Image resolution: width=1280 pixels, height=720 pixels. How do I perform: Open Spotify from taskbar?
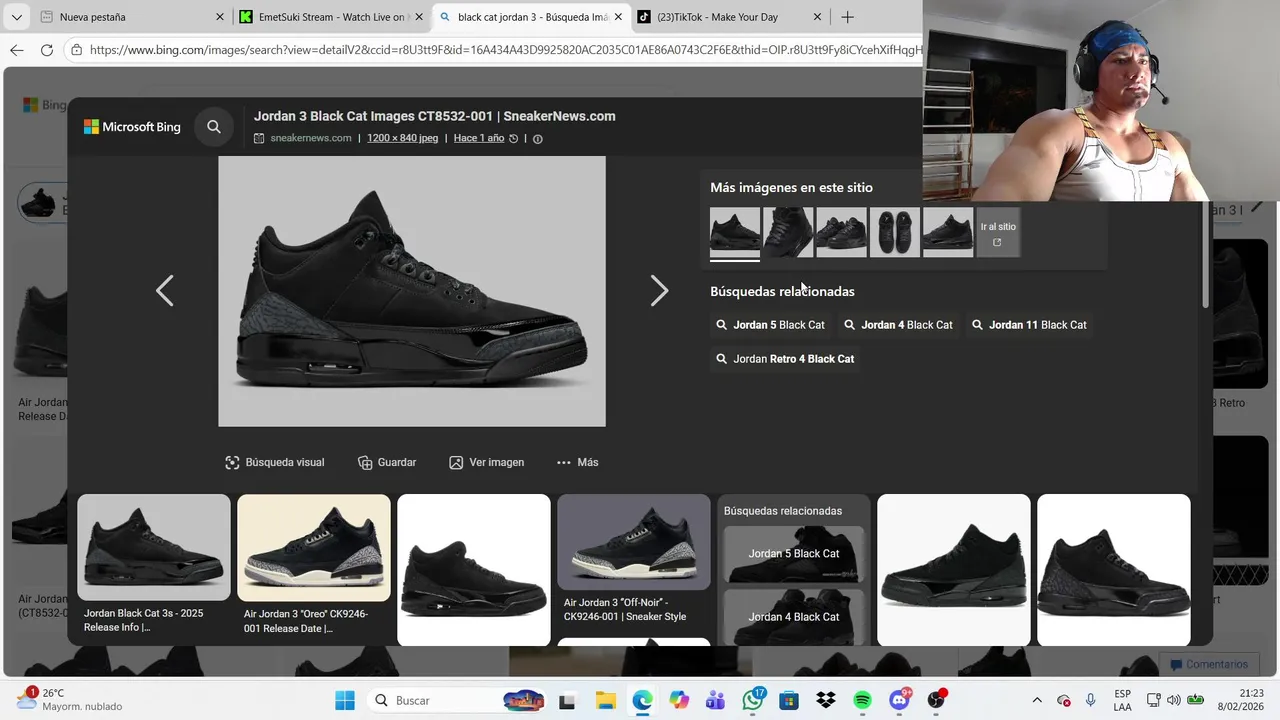863,701
